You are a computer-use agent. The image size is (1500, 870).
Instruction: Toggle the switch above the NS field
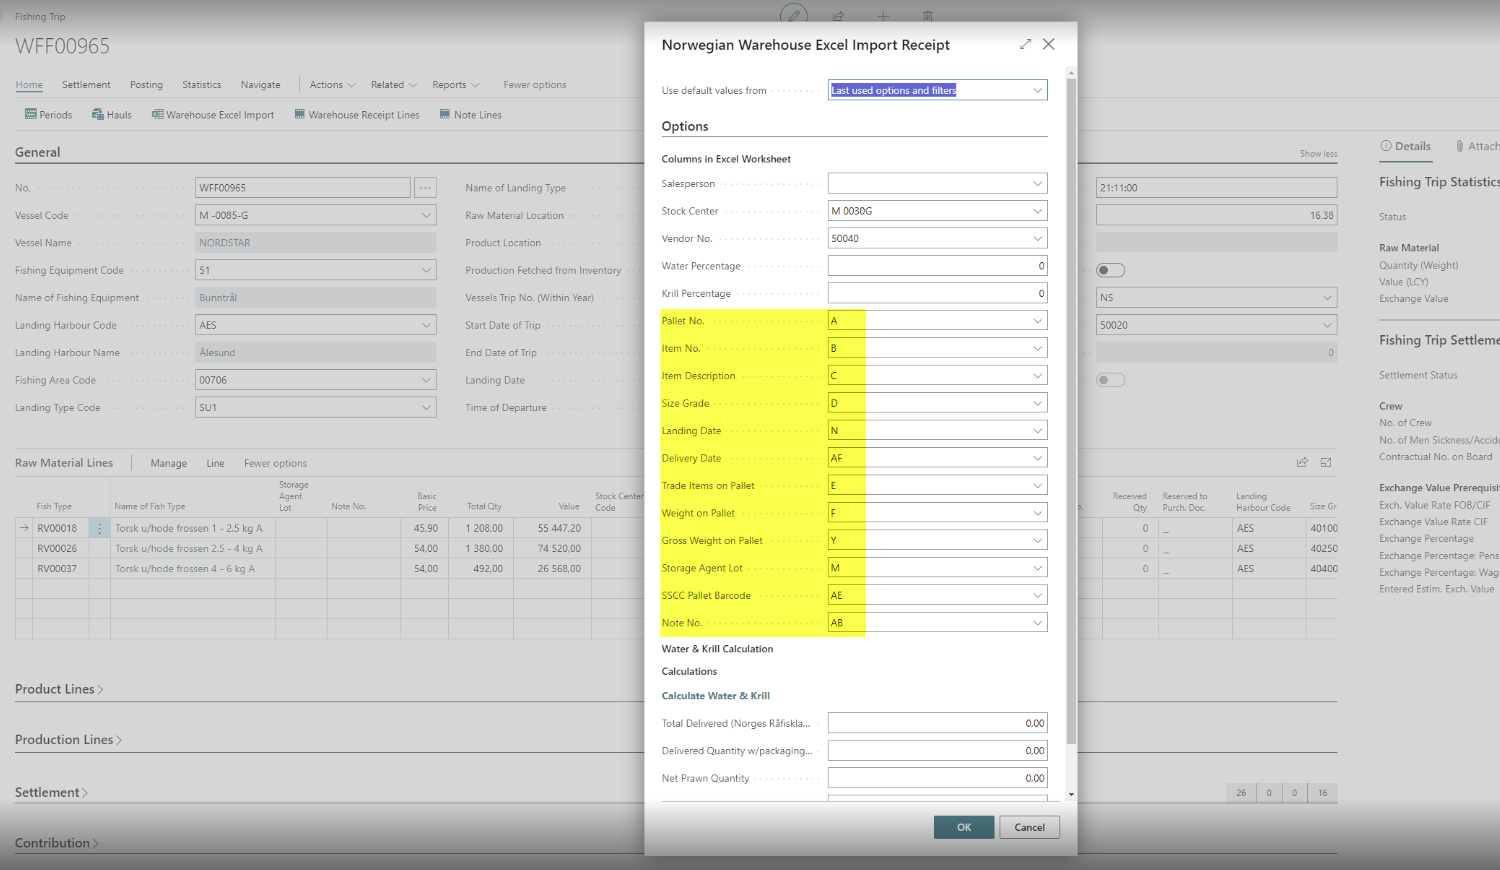(x=1110, y=270)
